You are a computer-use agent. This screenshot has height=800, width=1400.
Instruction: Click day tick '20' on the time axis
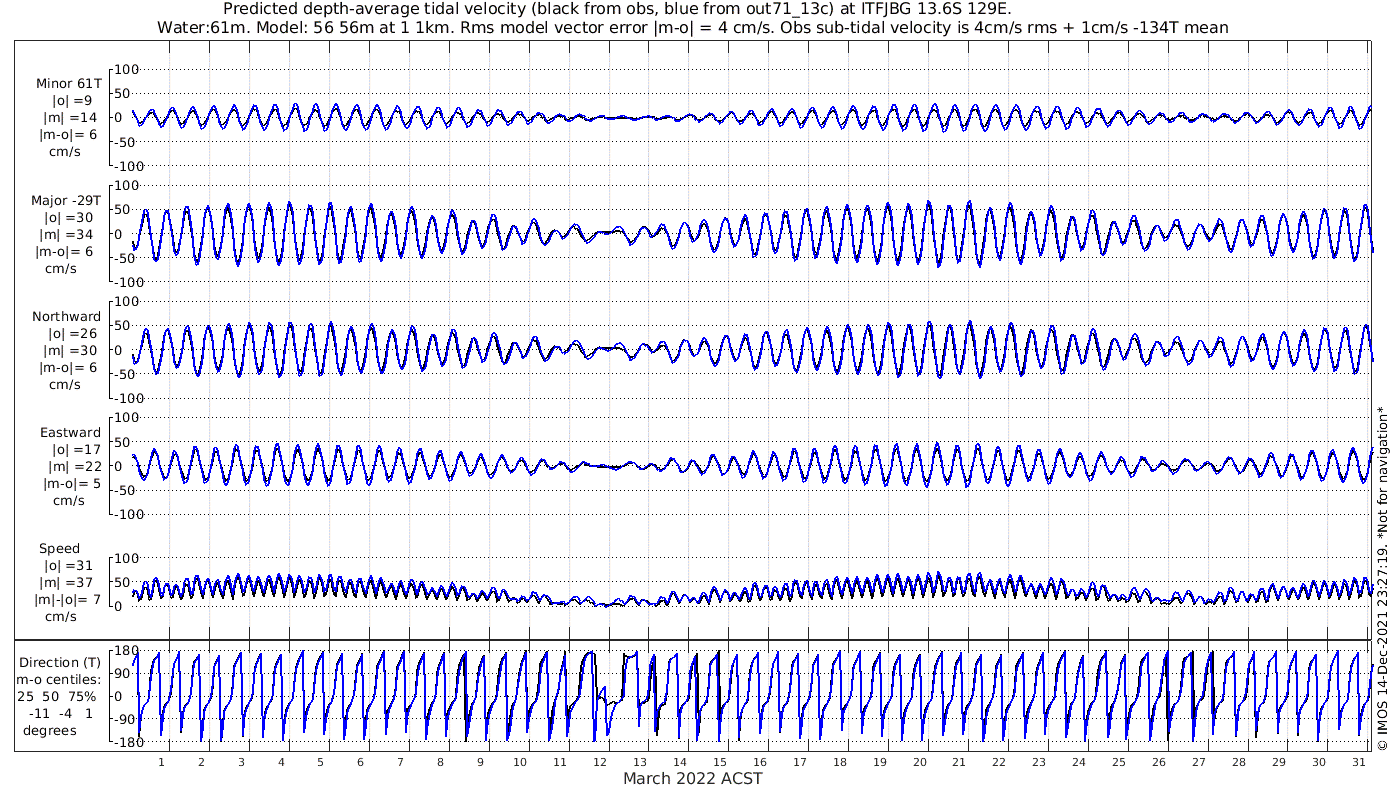tap(919, 762)
